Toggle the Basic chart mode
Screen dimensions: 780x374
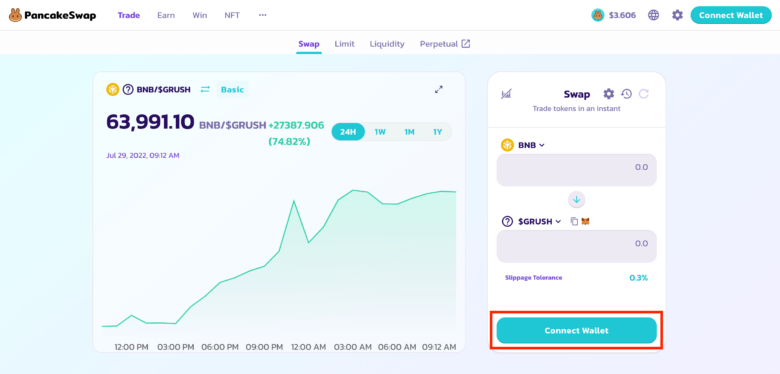tap(232, 90)
